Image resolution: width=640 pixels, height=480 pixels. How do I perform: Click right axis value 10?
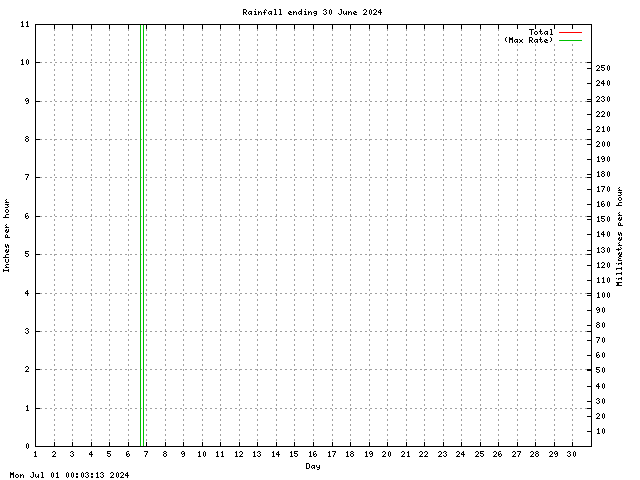point(600,431)
